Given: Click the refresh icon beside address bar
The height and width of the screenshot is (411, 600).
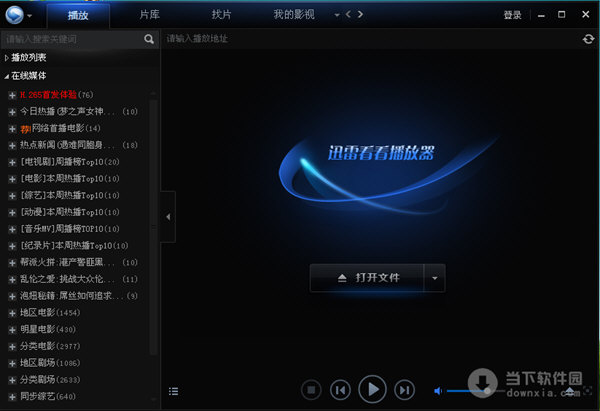Looking at the screenshot, I should click(x=589, y=39).
